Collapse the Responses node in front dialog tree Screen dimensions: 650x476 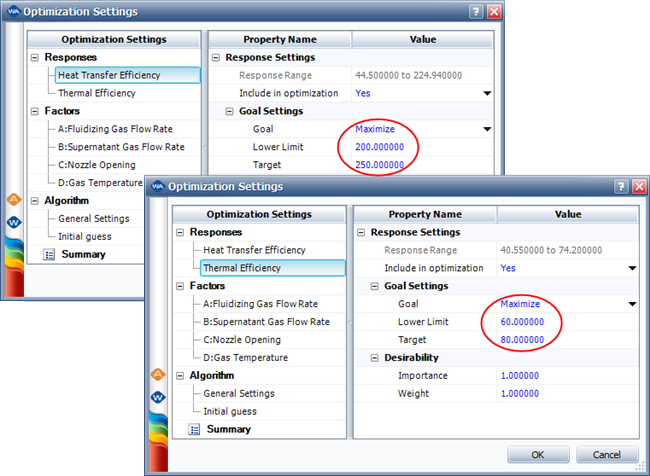click(180, 232)
